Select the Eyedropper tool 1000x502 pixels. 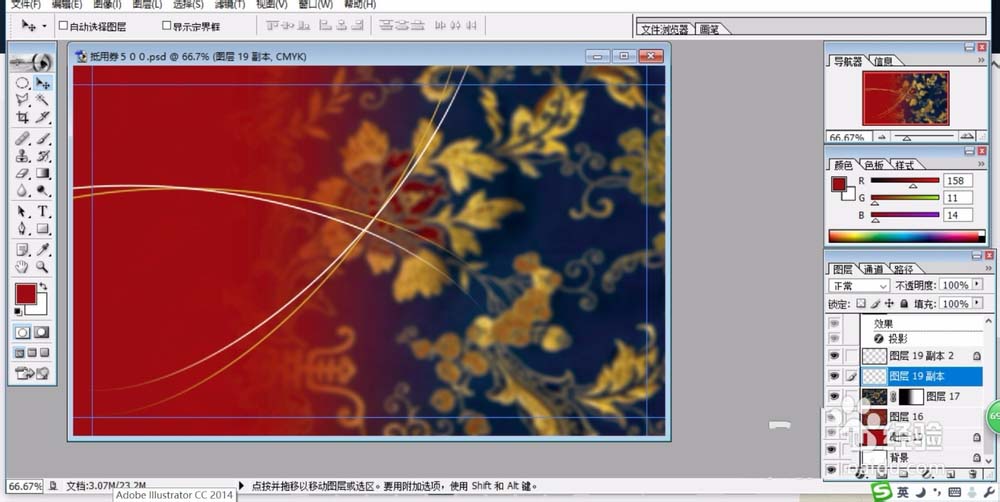point(43,249)
